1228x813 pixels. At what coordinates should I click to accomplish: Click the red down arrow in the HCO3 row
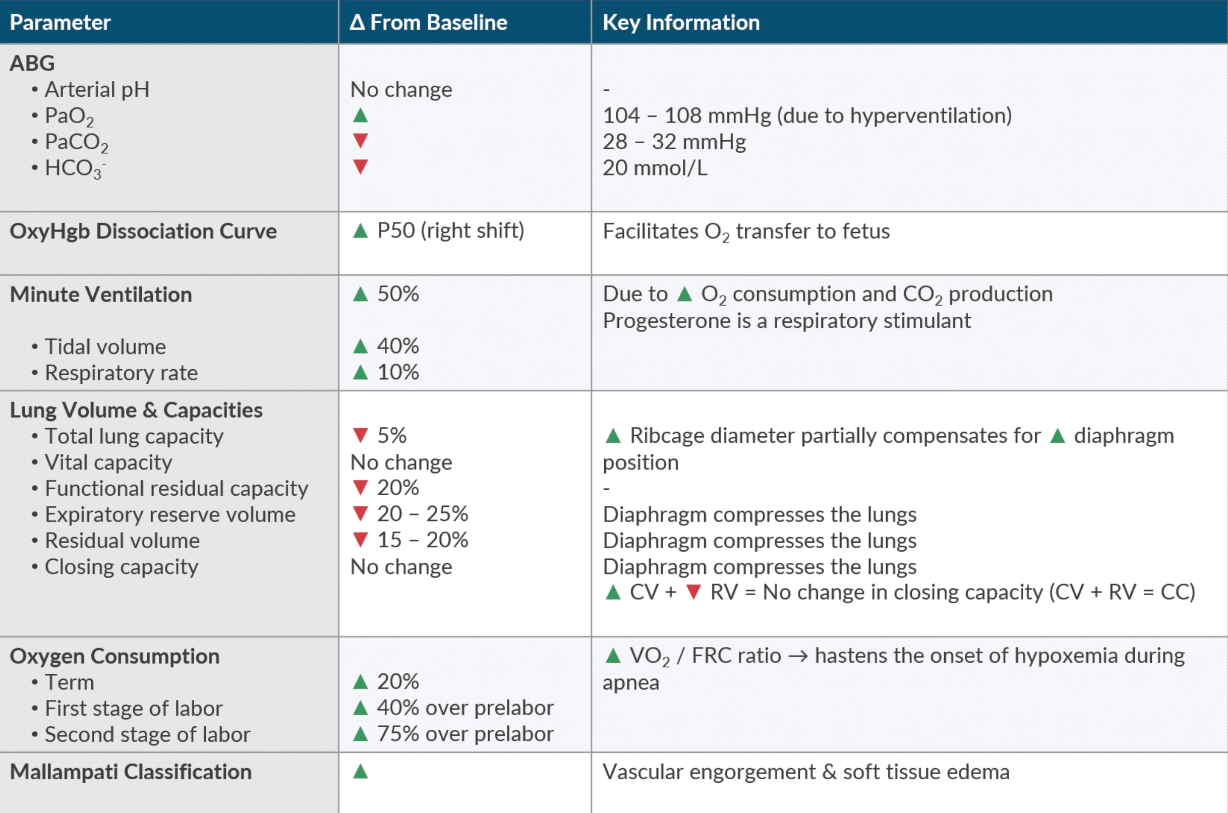(361, 167)
